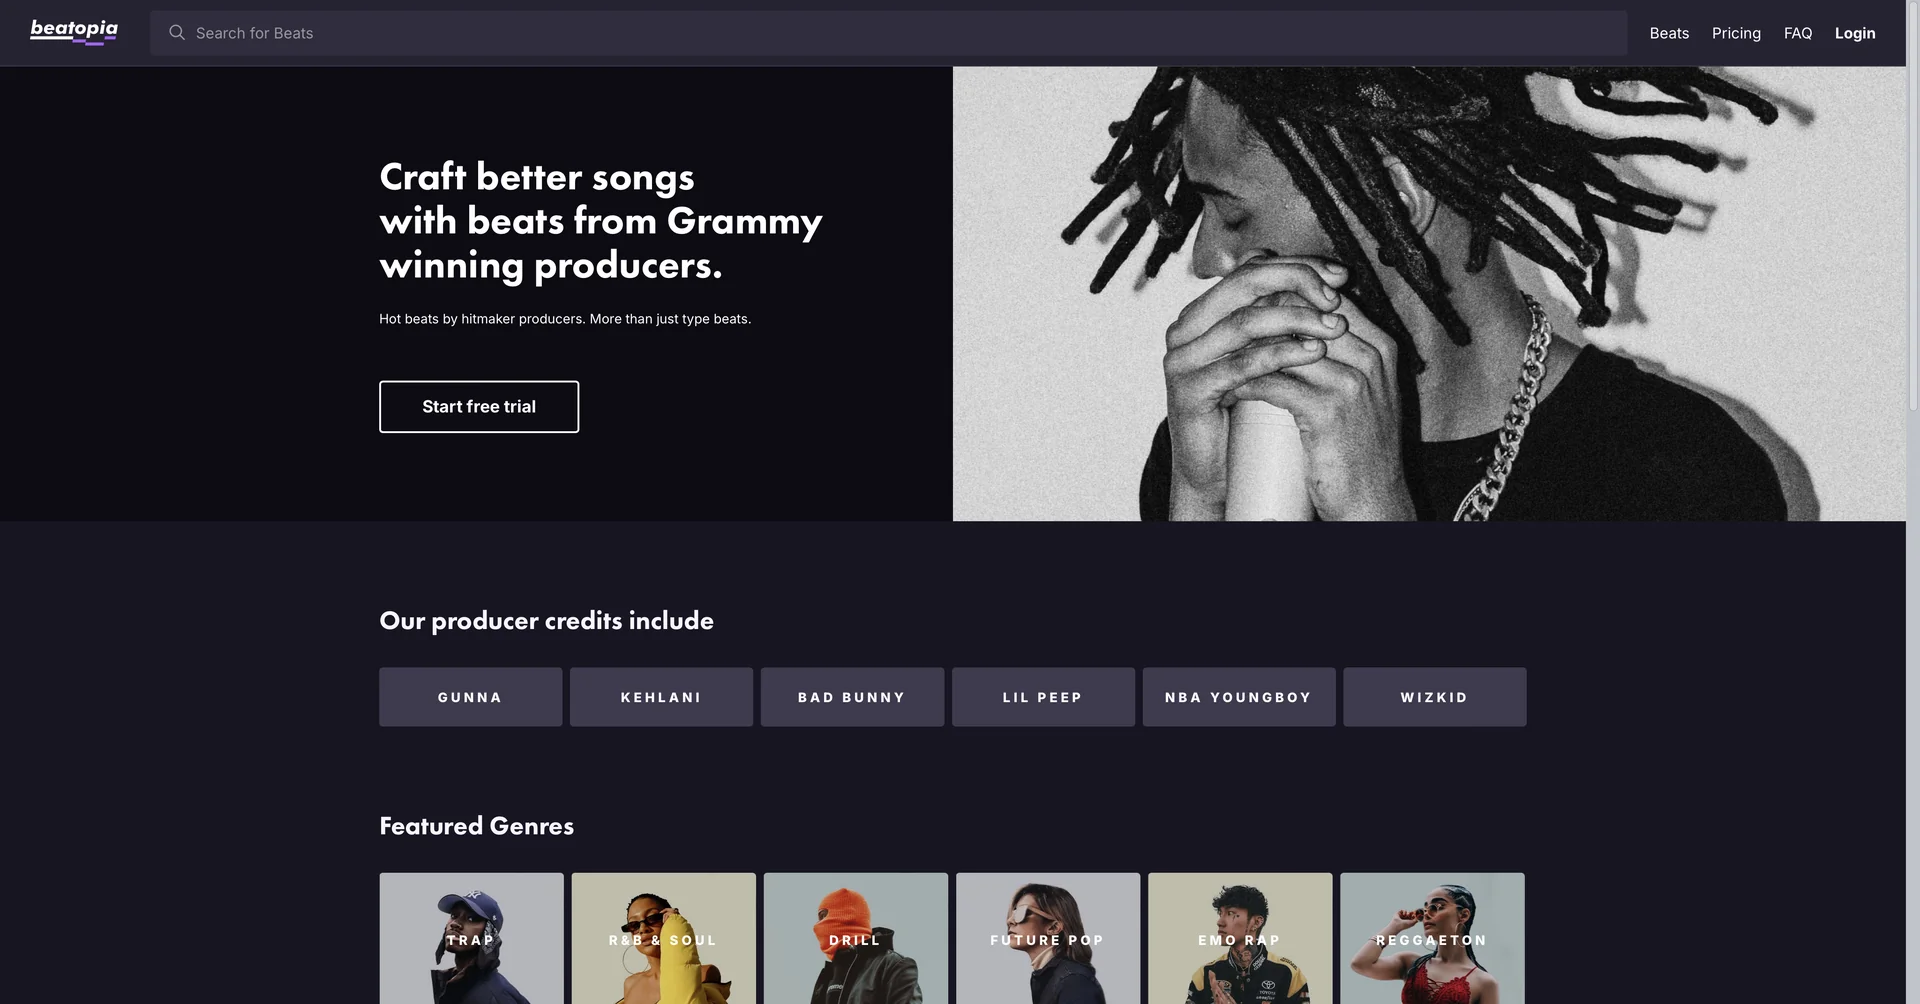The width and height of the screenshot is (1920, 1004).
Task: Select the GUNNA credit tile
Action: click(470, 697)
